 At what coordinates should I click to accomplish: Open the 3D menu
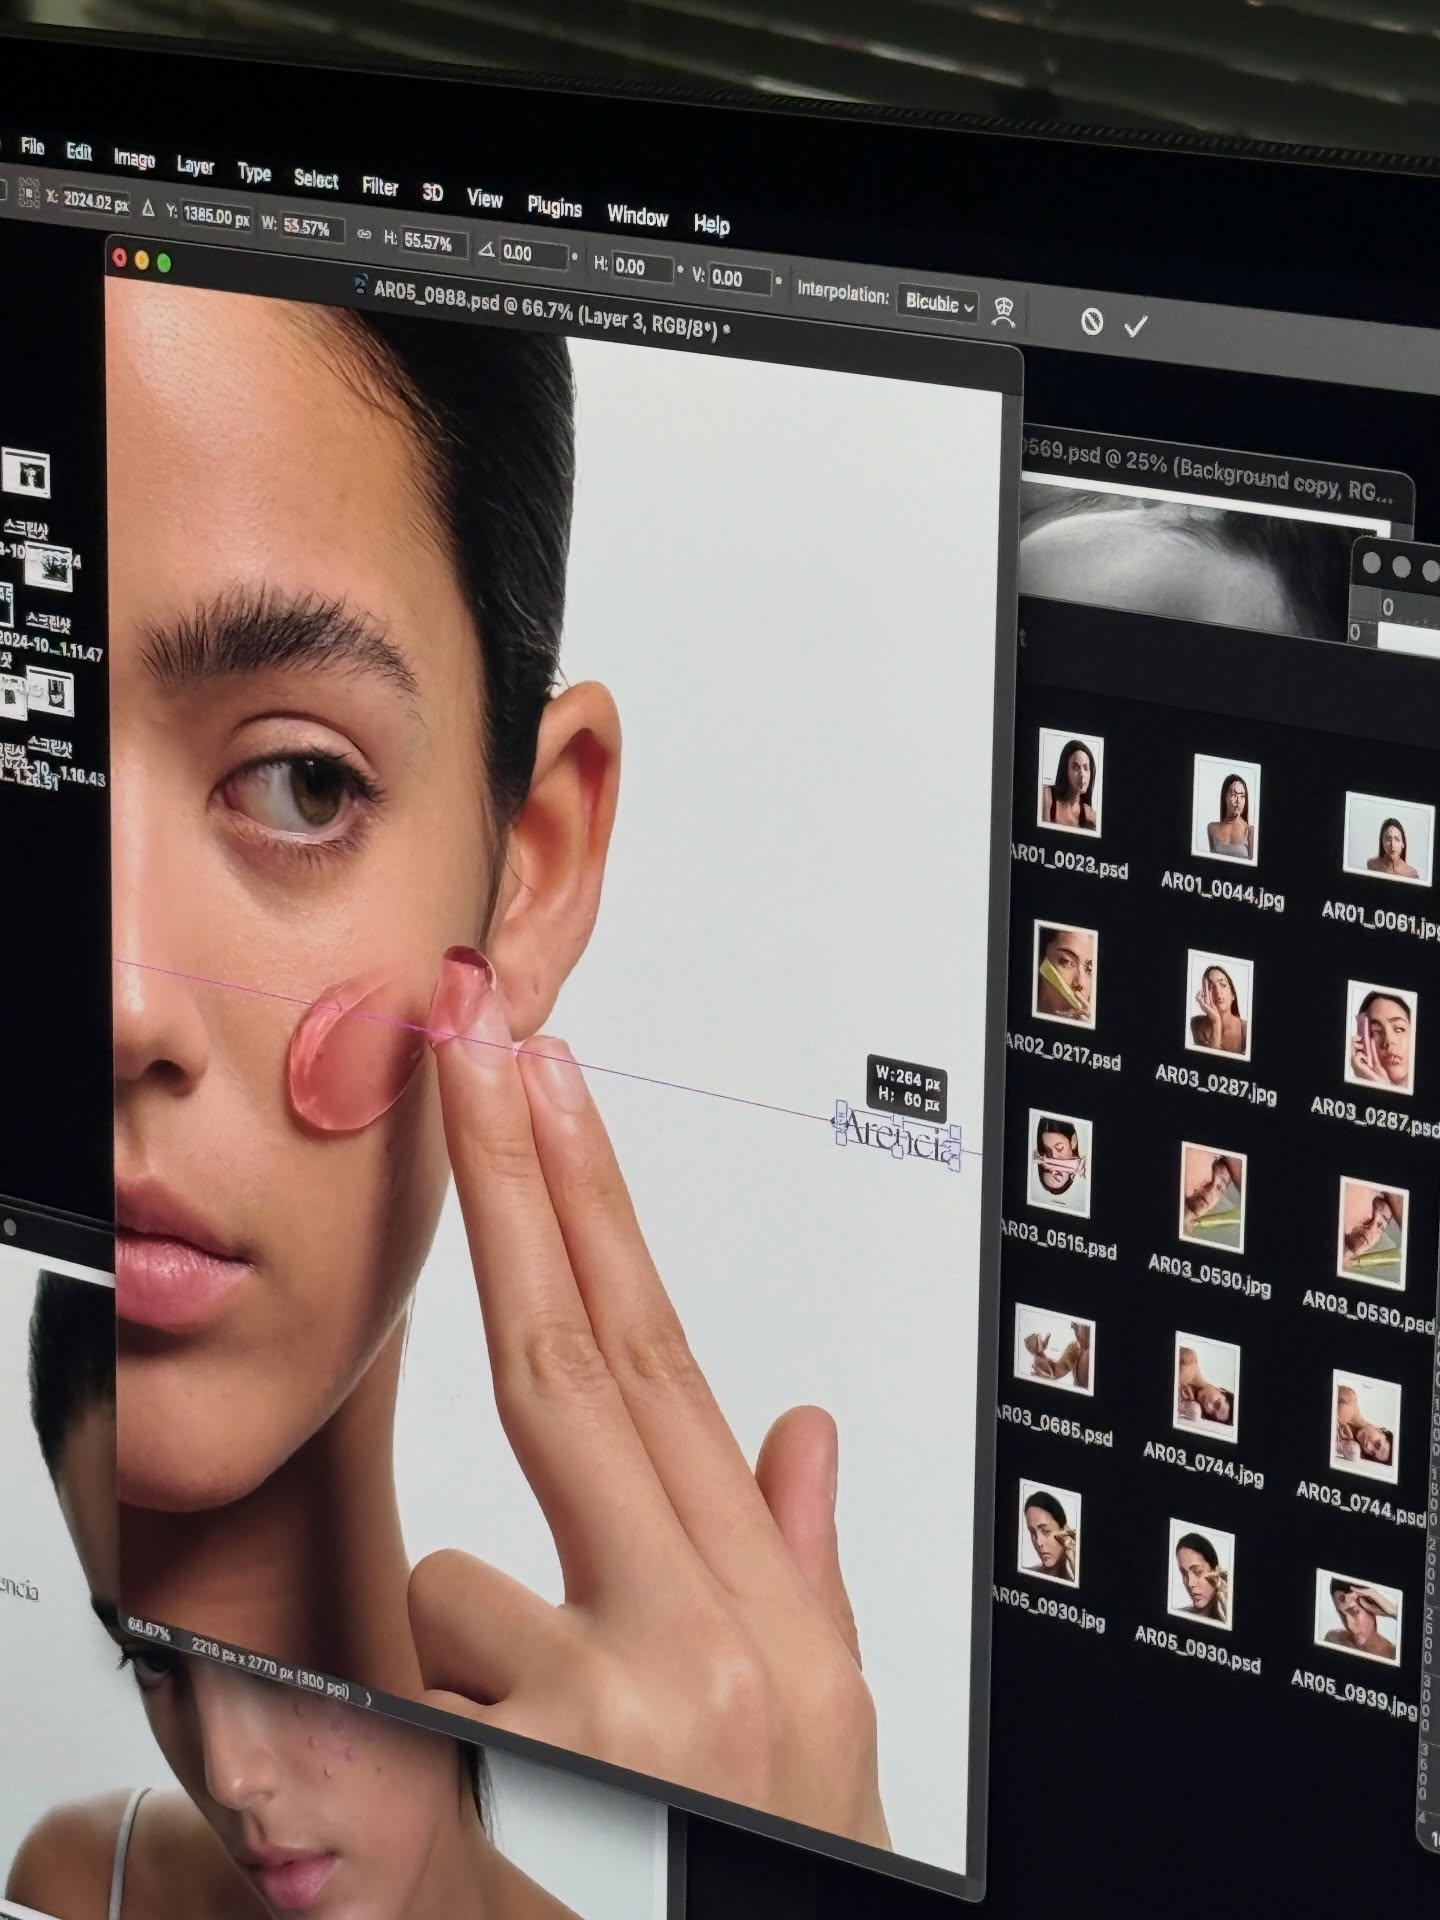click(432, 193)
